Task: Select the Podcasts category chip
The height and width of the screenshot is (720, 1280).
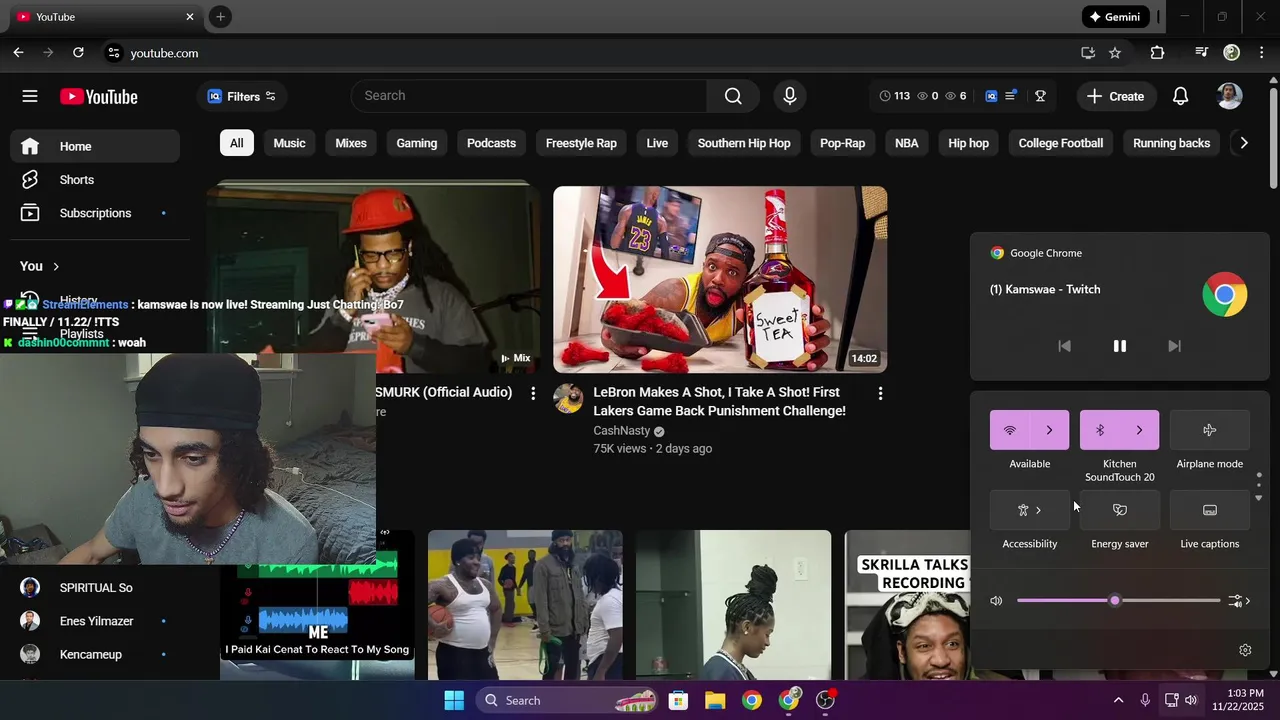Action: [491, 143]
